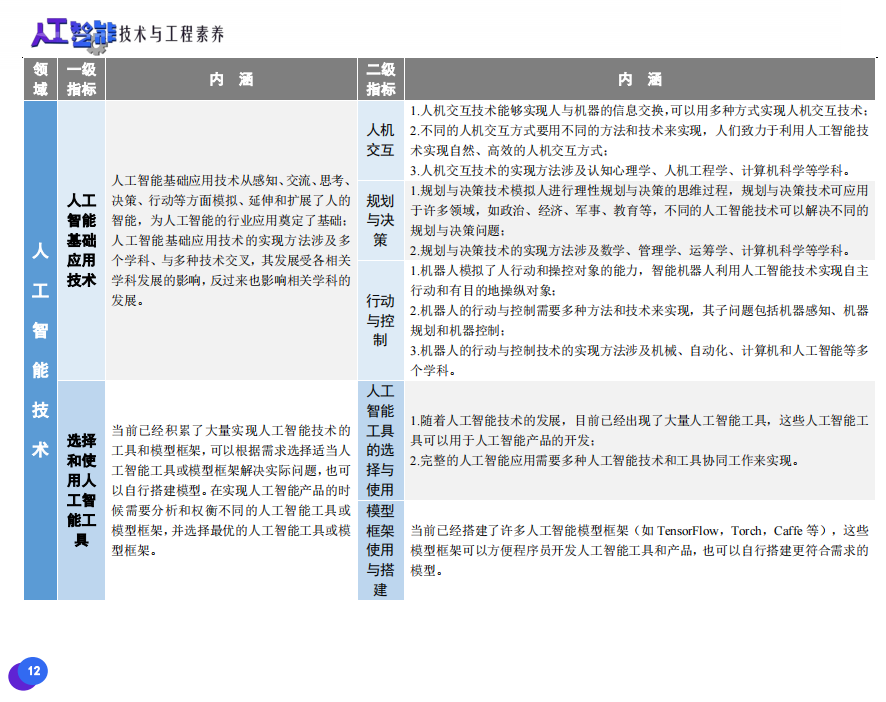Select the 行动与控制 cell
Viewport: 886px width, 702px height.
click(380, 320)
